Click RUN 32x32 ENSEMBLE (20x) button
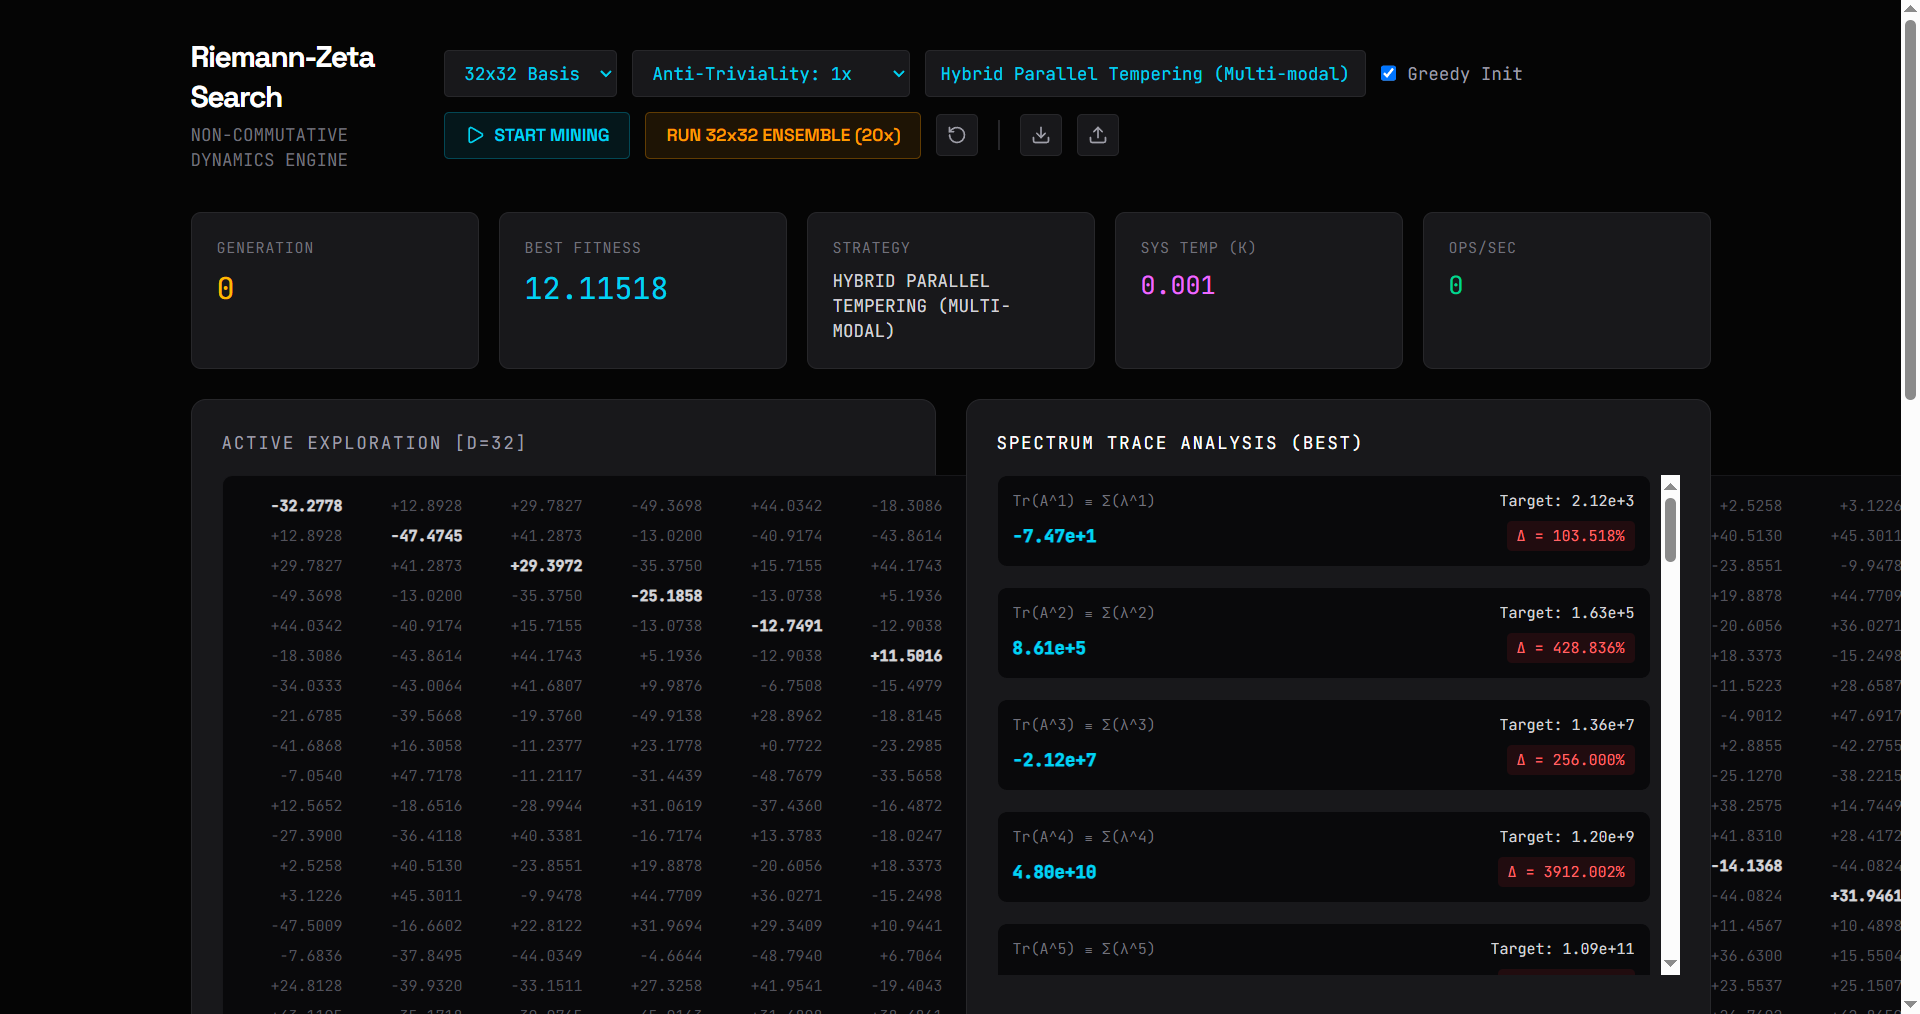 (x=783, y=135)
